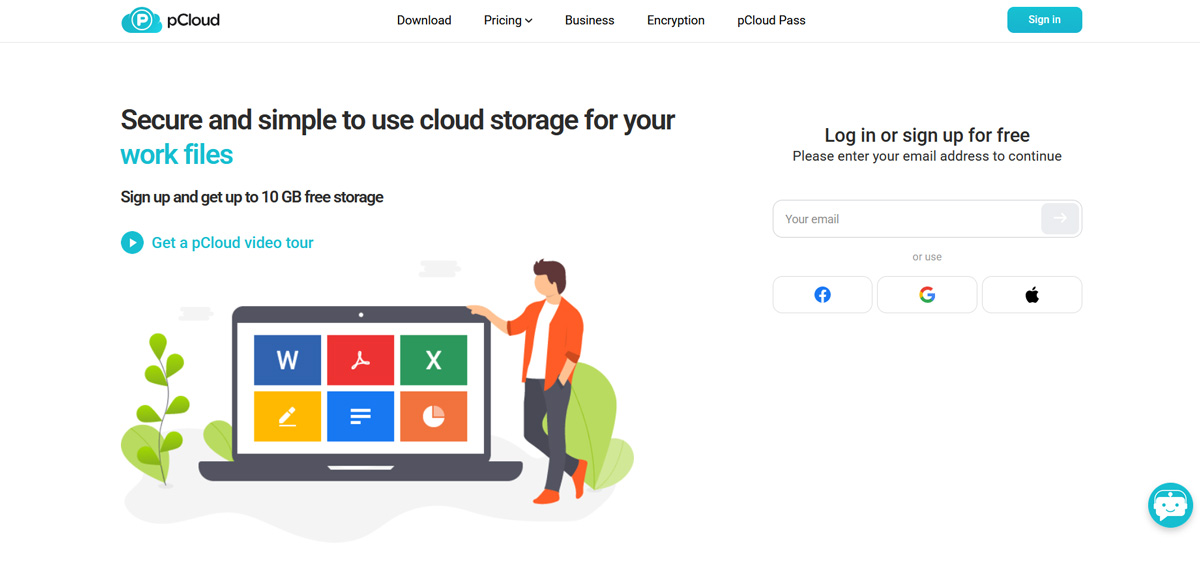Open the Get a pCloud video tour link

[232, 242]
